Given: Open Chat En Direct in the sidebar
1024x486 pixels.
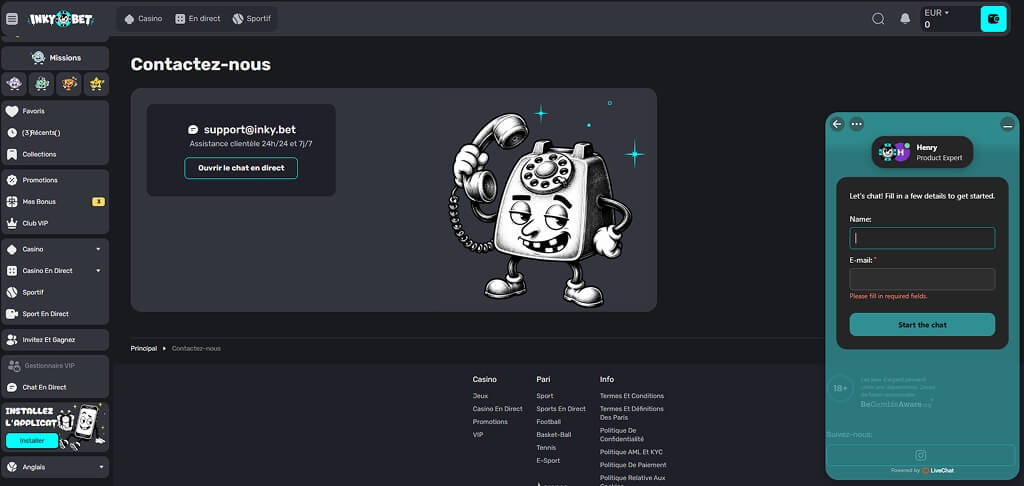Looking at the screenshot, I should (55, 387).
